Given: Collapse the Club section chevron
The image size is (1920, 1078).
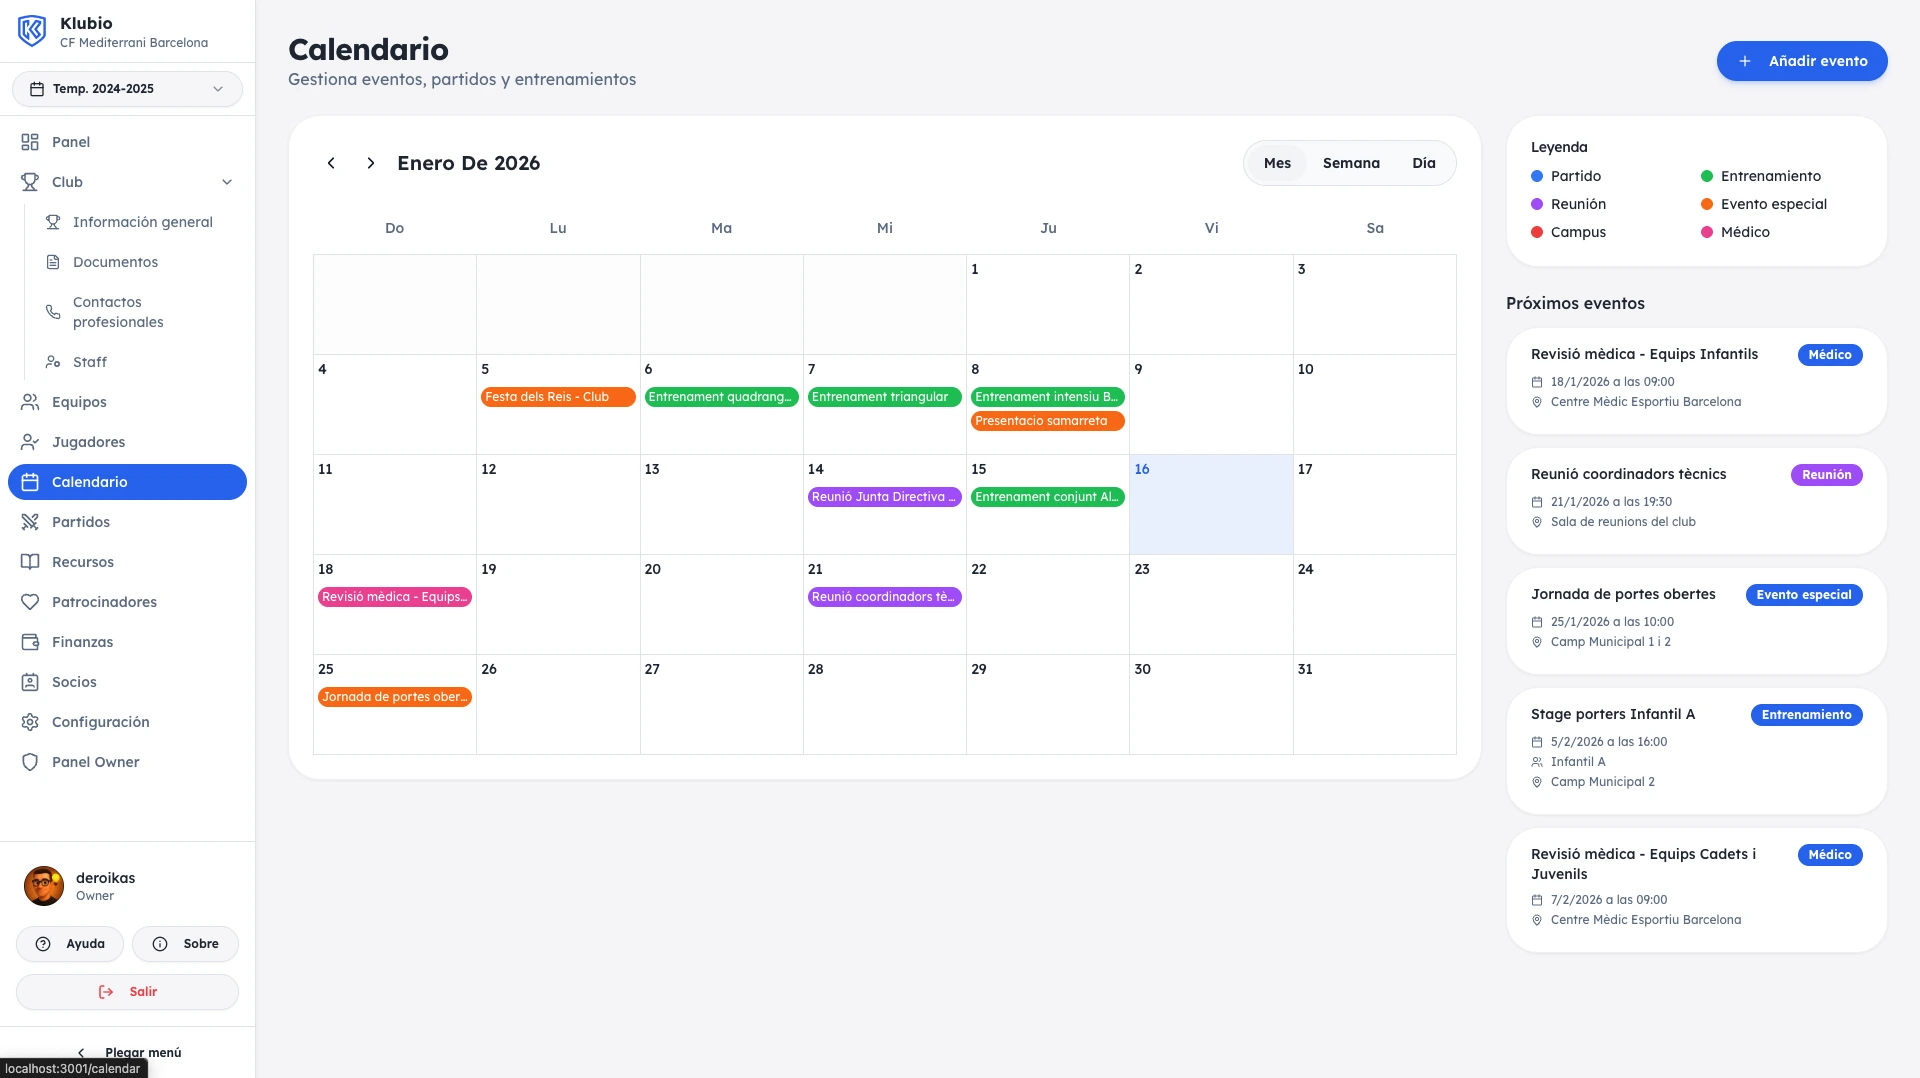Looking at the screenshot, I should tap(228, 182).
